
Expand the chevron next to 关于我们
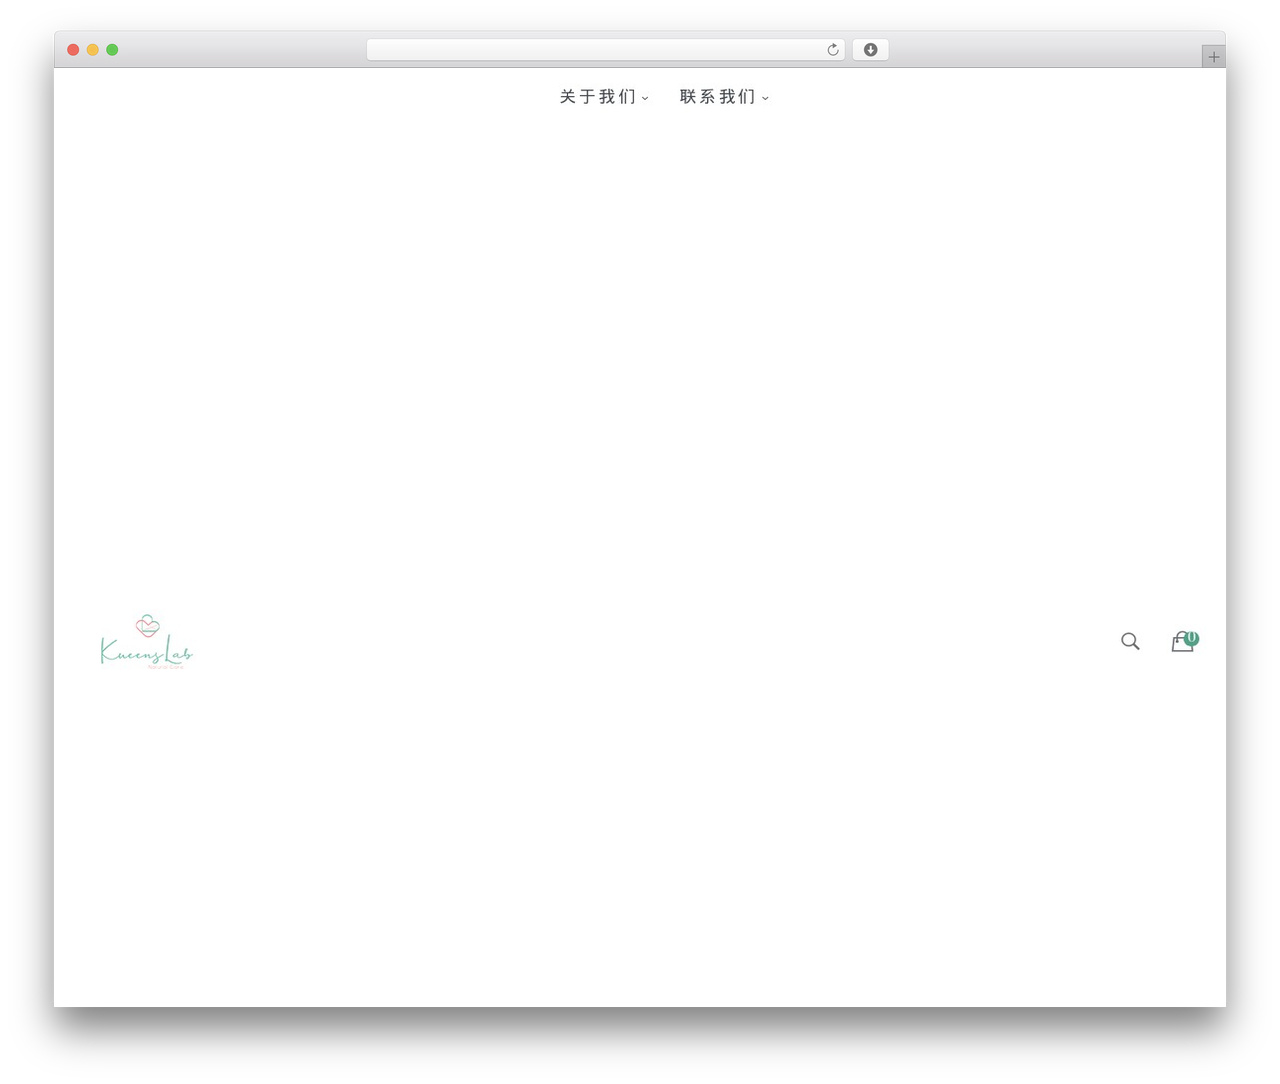[645, 98]
